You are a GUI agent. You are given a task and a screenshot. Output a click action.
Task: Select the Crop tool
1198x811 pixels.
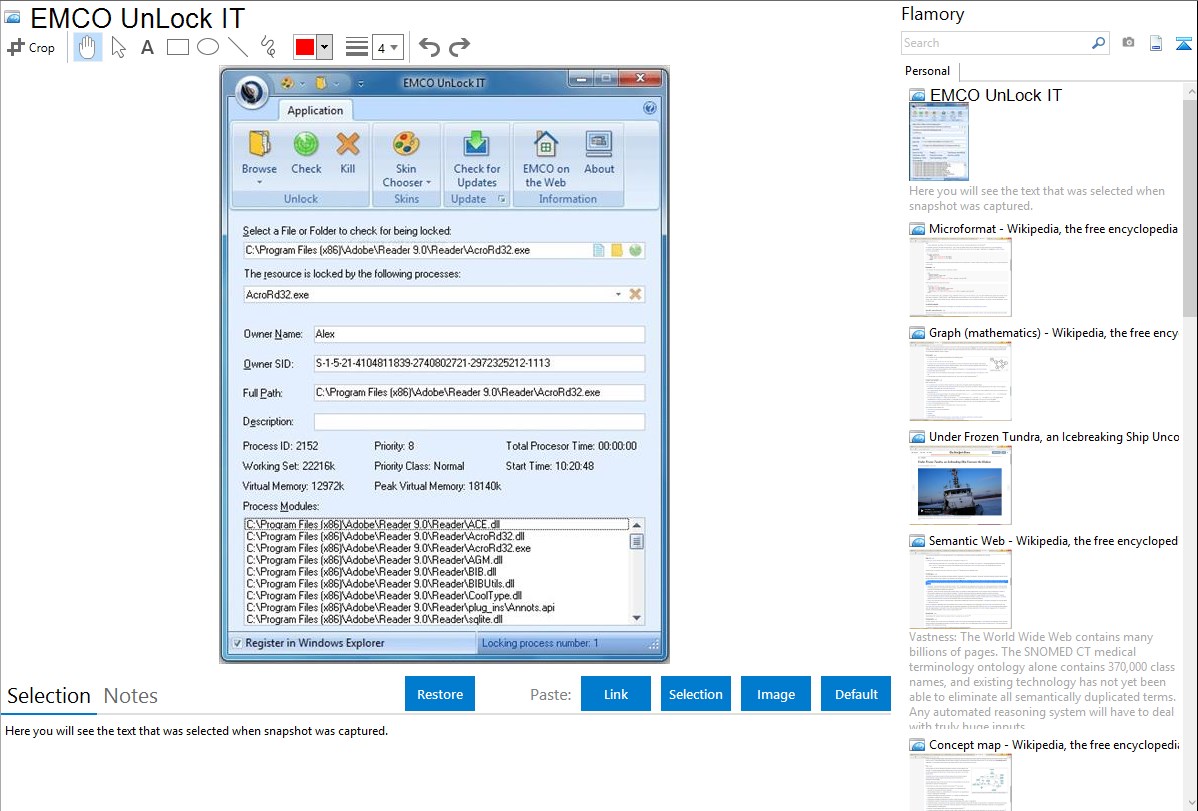[x=31, y=47]
